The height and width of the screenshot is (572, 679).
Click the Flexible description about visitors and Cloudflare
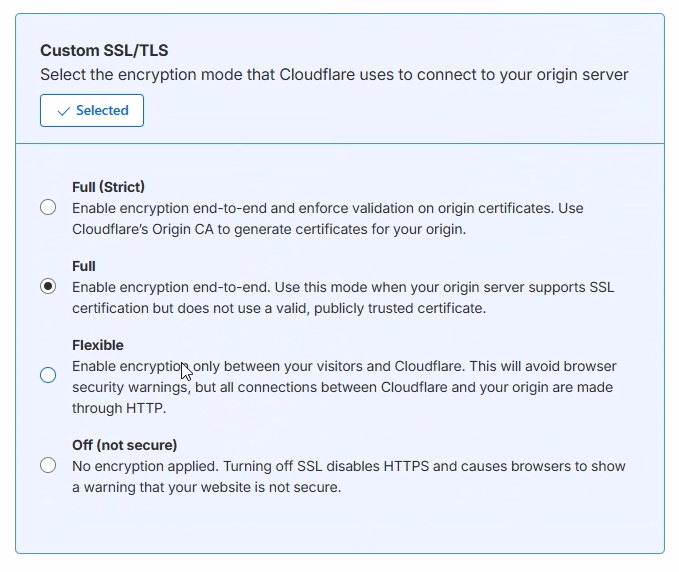point(344,366)
